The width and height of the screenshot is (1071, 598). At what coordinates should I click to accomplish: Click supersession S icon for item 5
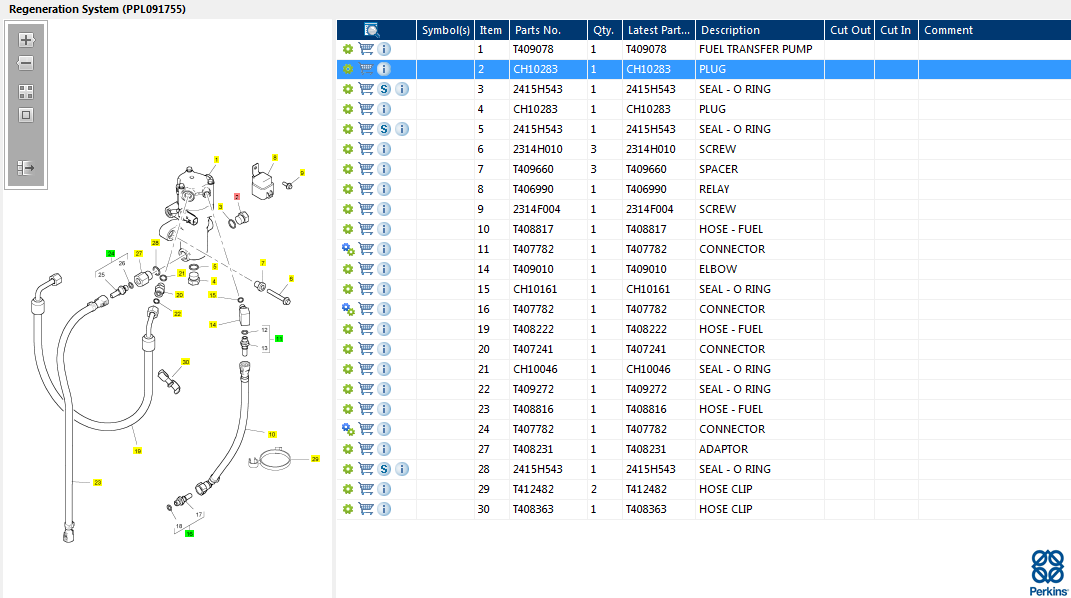pyautogui.click(x=384, y=129)
